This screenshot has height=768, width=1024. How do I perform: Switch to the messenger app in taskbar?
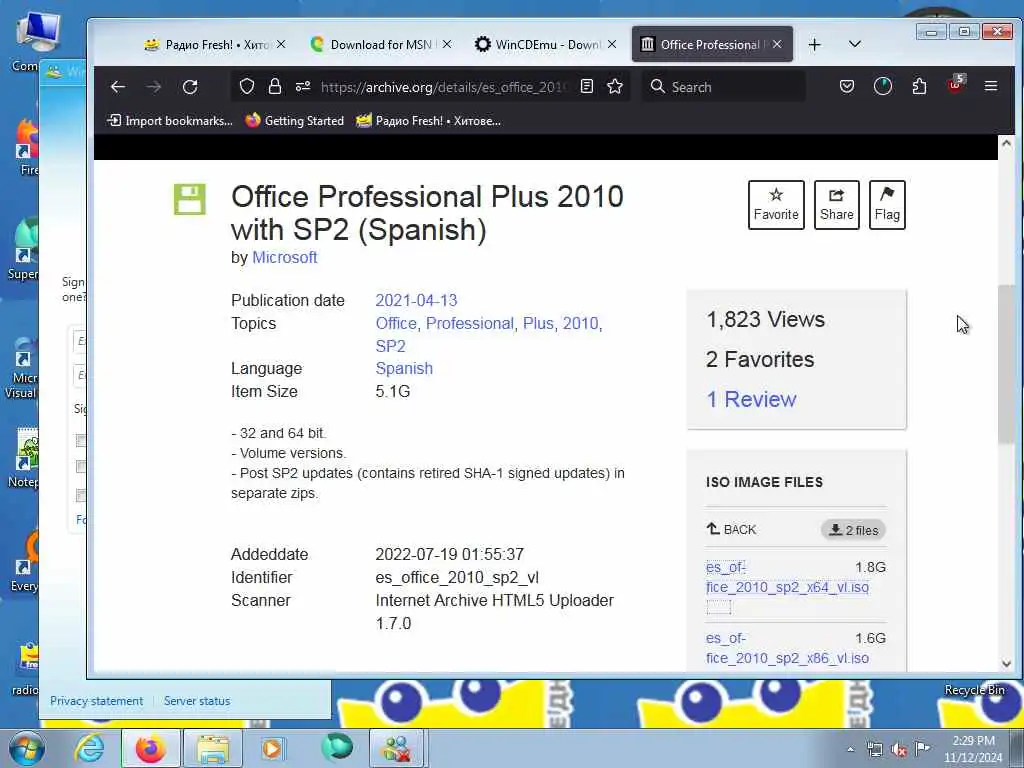pos(398,748)
